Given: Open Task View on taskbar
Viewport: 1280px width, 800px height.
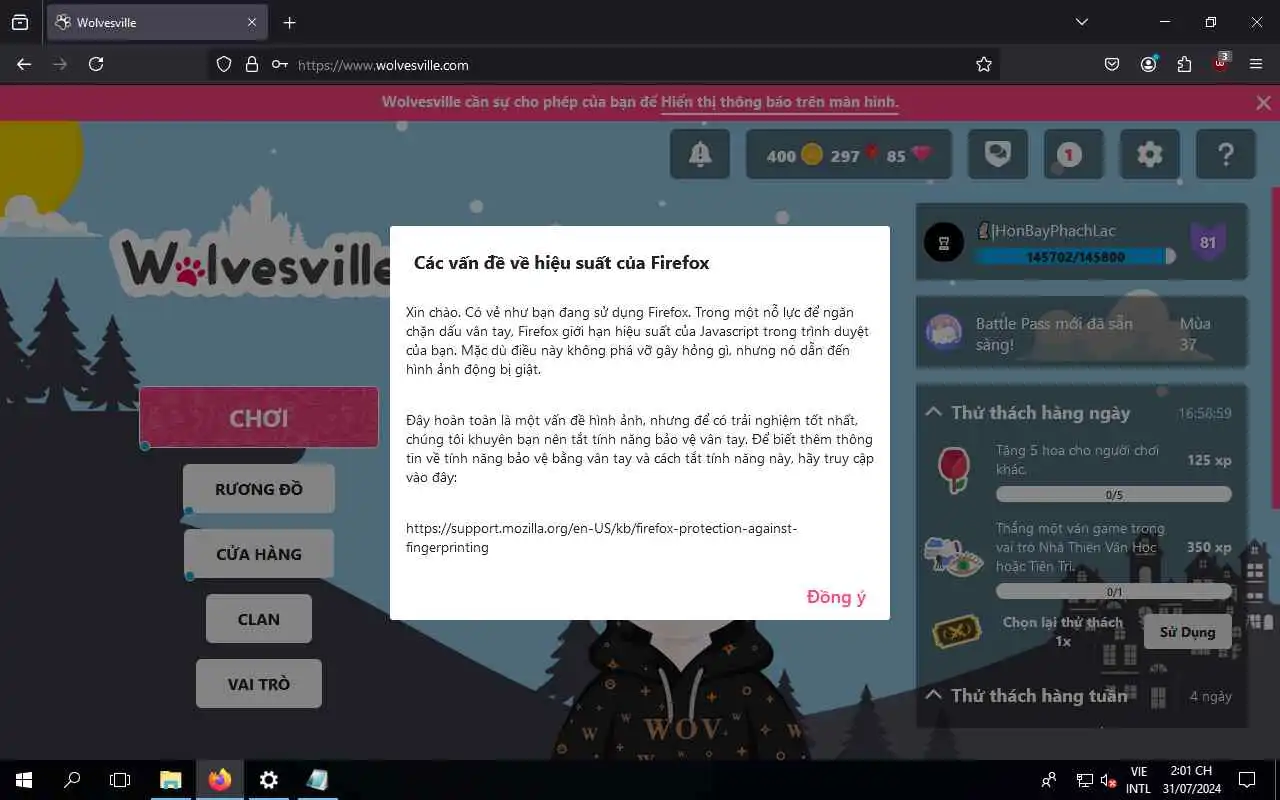Looking at the screenshot, I should 120,780.
